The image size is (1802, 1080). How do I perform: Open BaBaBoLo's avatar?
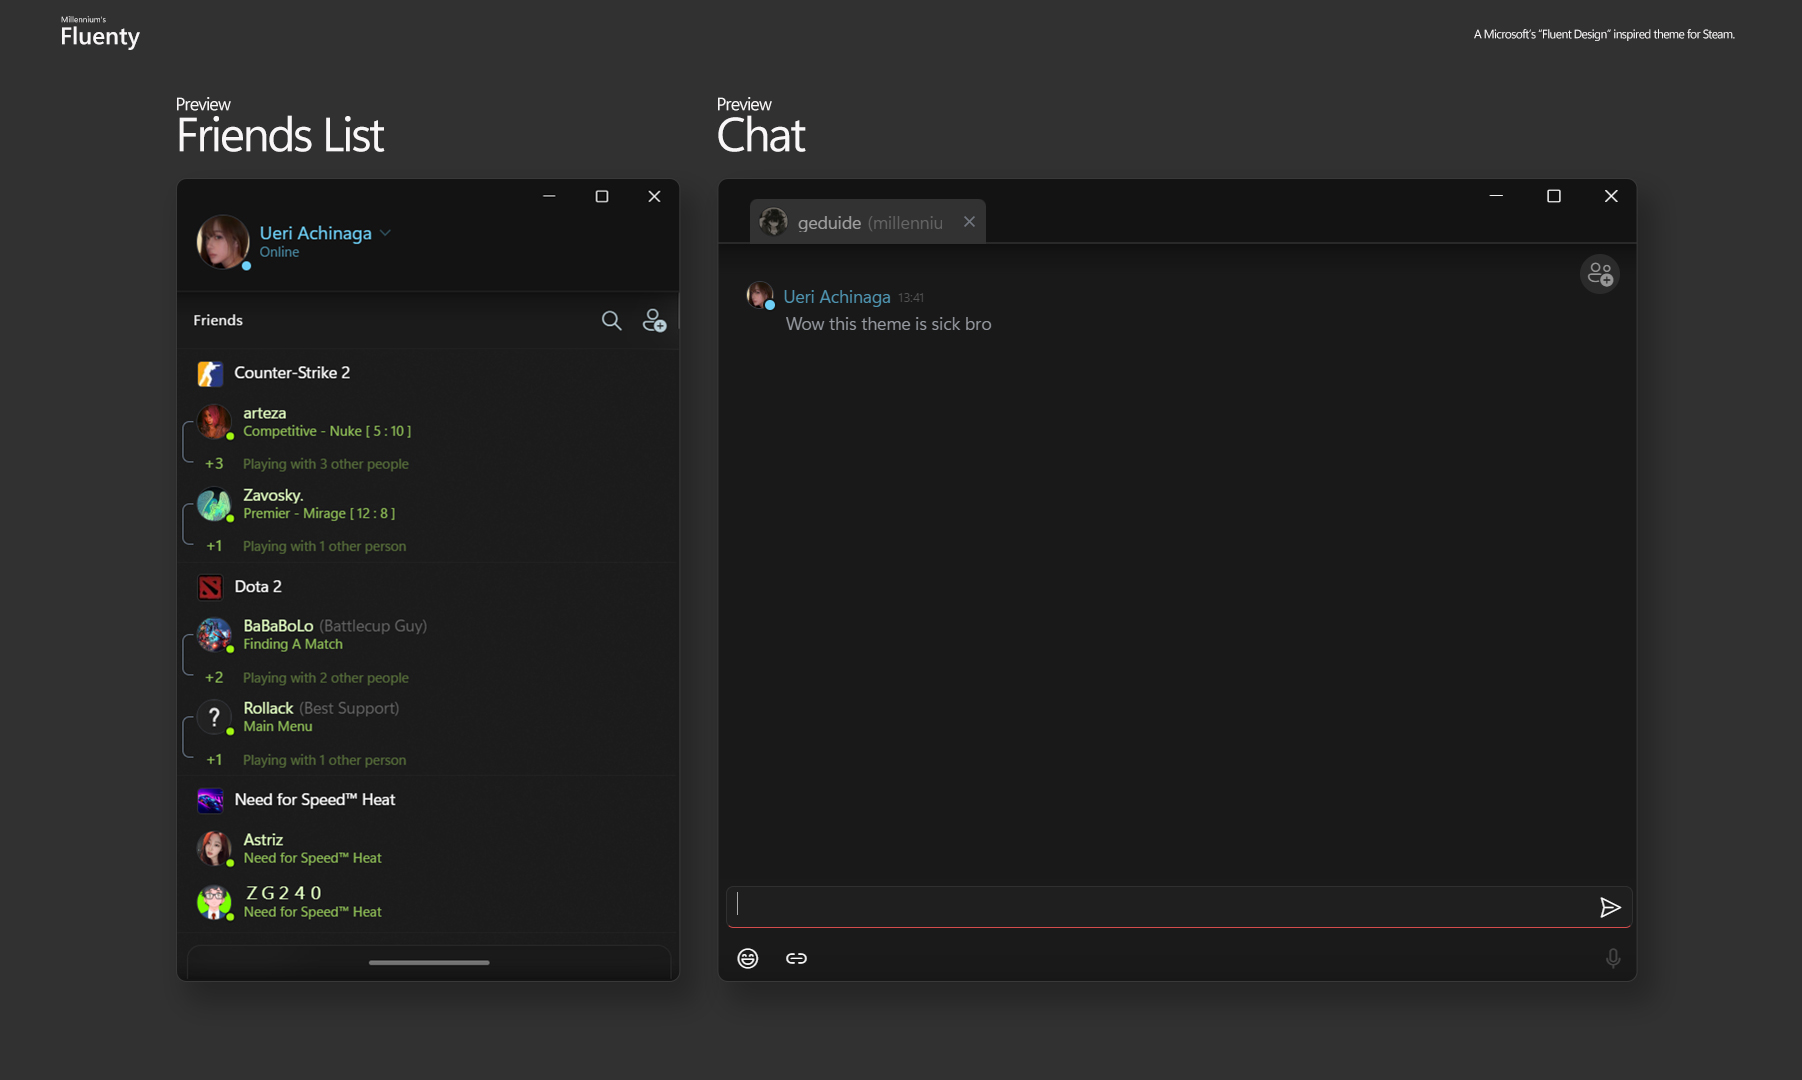[x=214, y=635]
